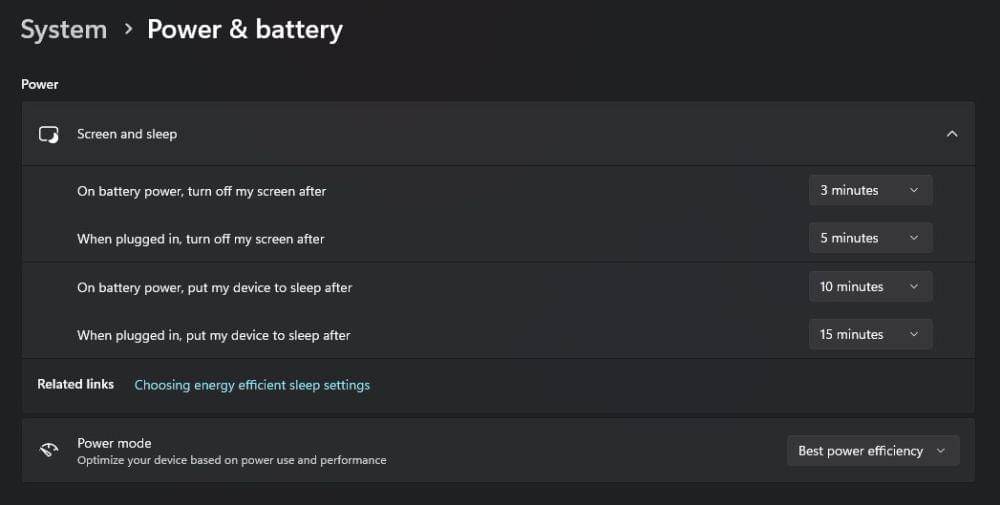Click the breadcrumb arrow after System

pyautogui.click(x=128, y=30)
